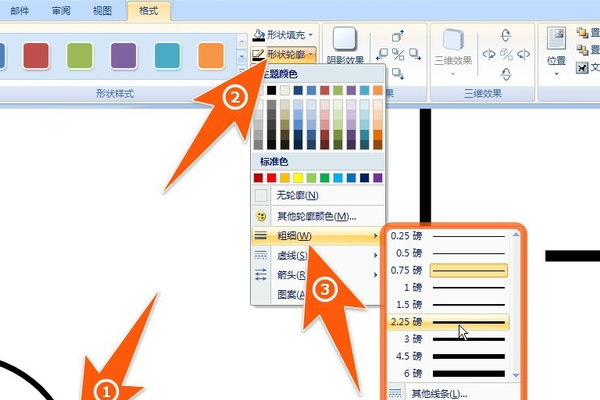Click line weight list scroll down arrow
The image size is (600, 400).
(515, 376)
